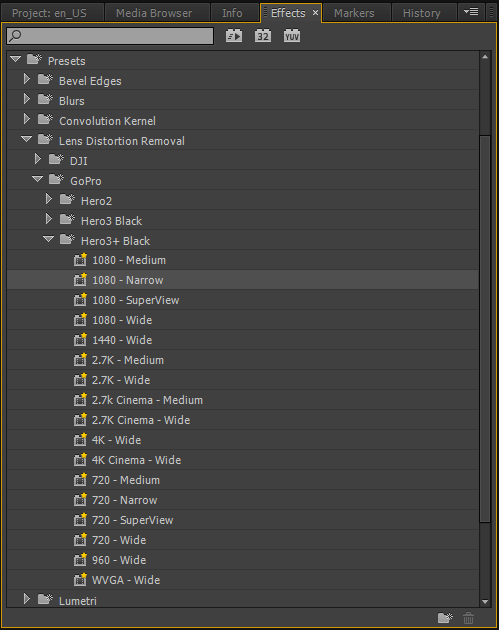499x630 pixels.
Task: Click the 4K - Wide preset icon
Action: (80, 440)
